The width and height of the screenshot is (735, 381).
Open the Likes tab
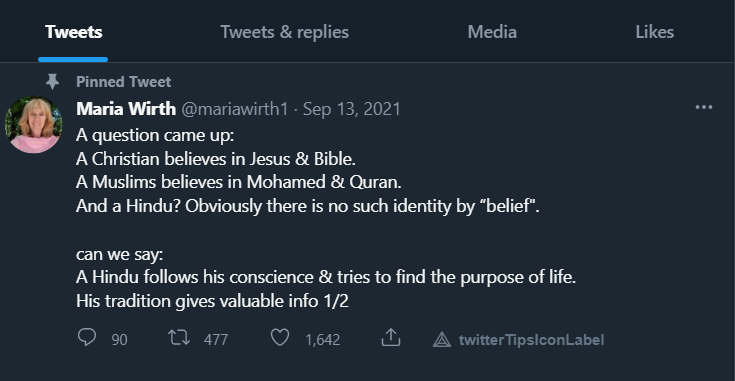[654, 32]
